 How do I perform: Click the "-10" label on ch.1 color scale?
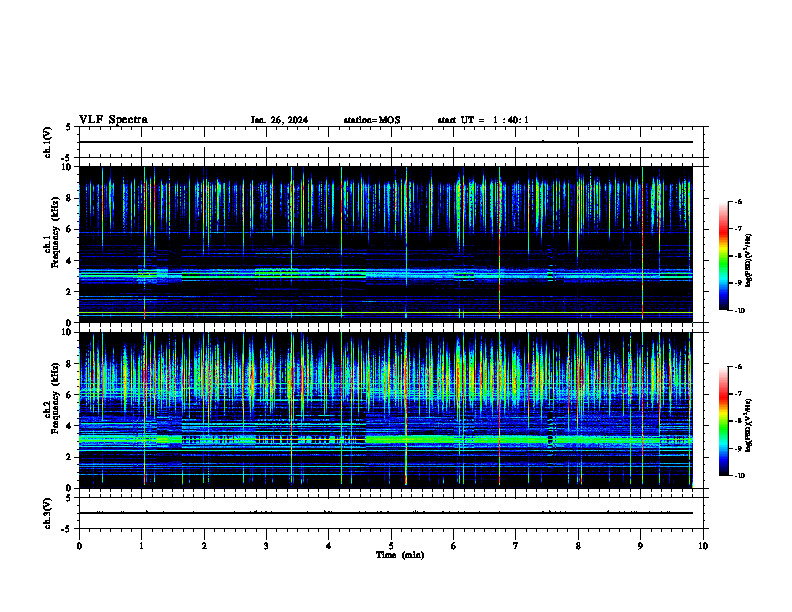[x=739, y=311]
